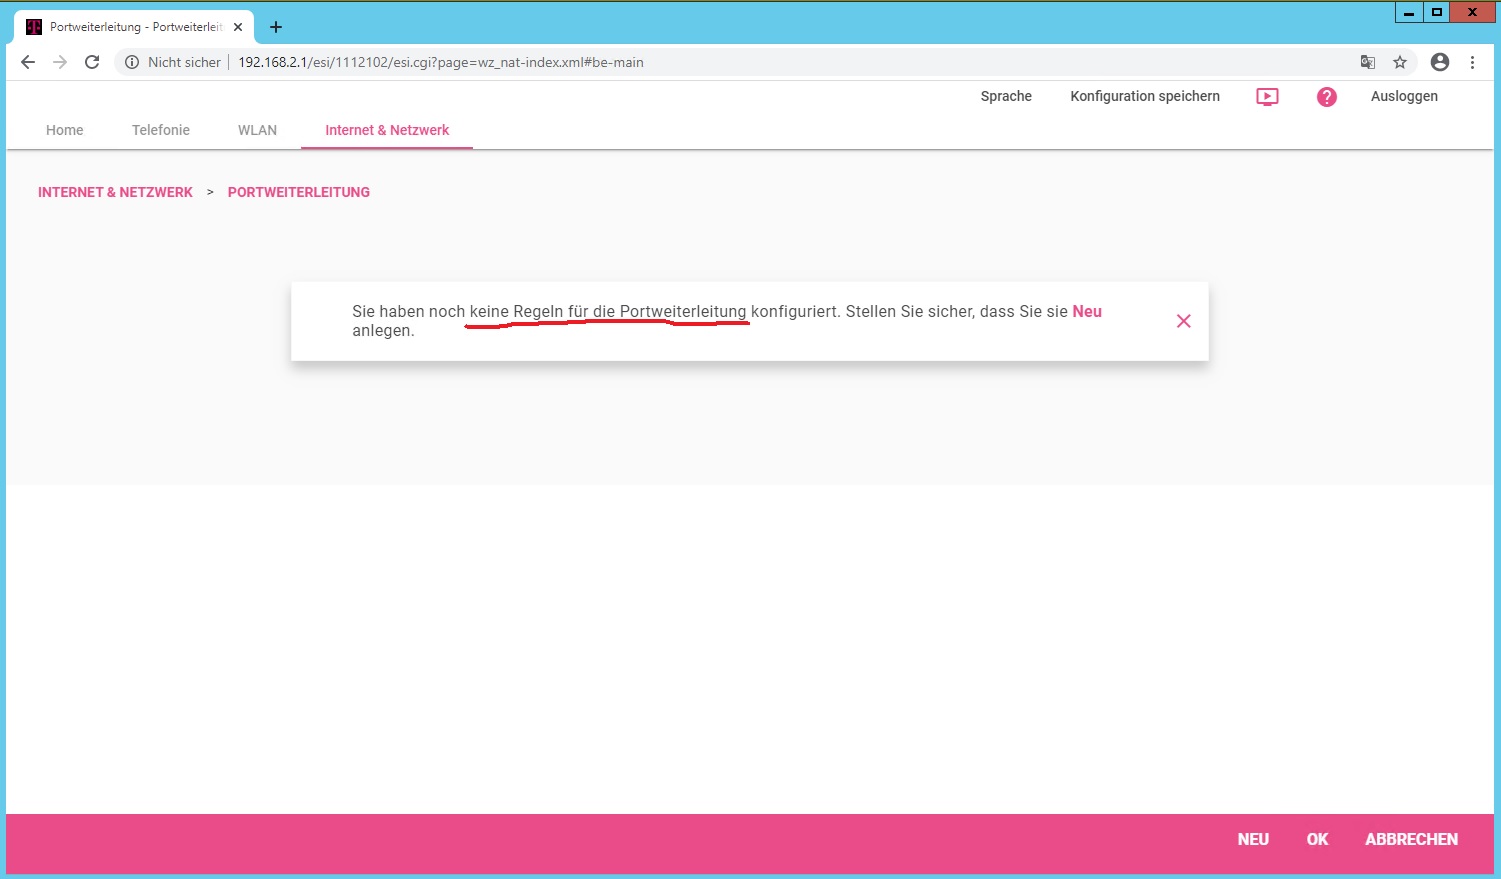Screen dimensions: 1501x879
Task: Click Ausloggen to log out
Action: pyautogui.click(x=1404, y=96)
